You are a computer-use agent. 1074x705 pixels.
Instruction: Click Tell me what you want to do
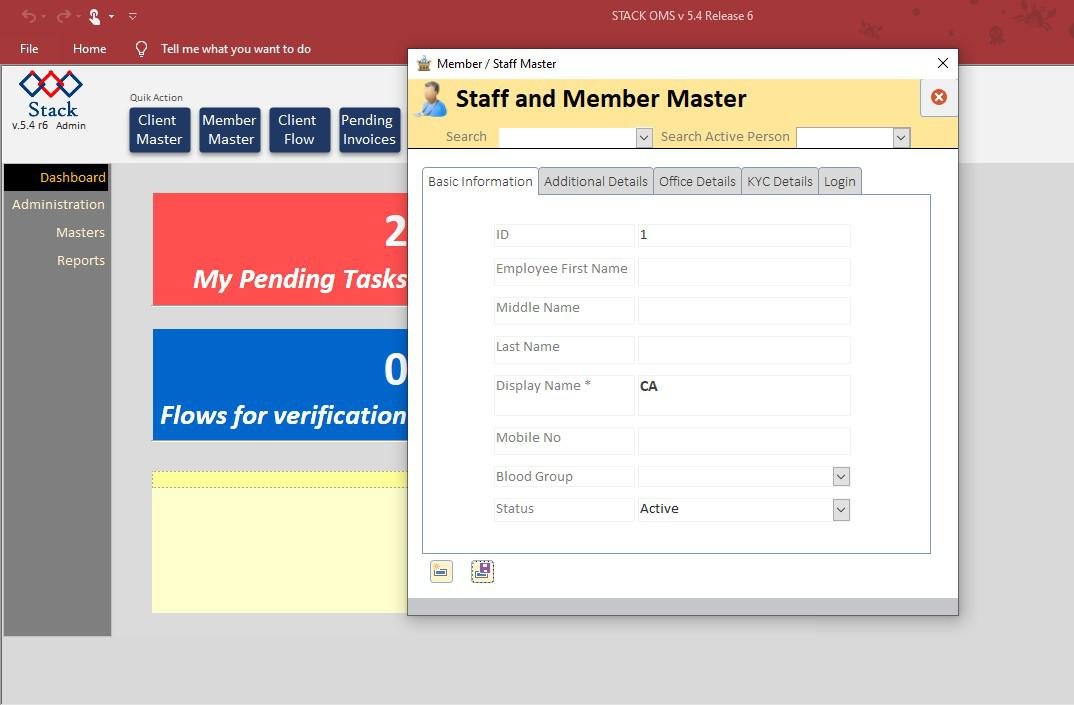click(x=236, y=49)
